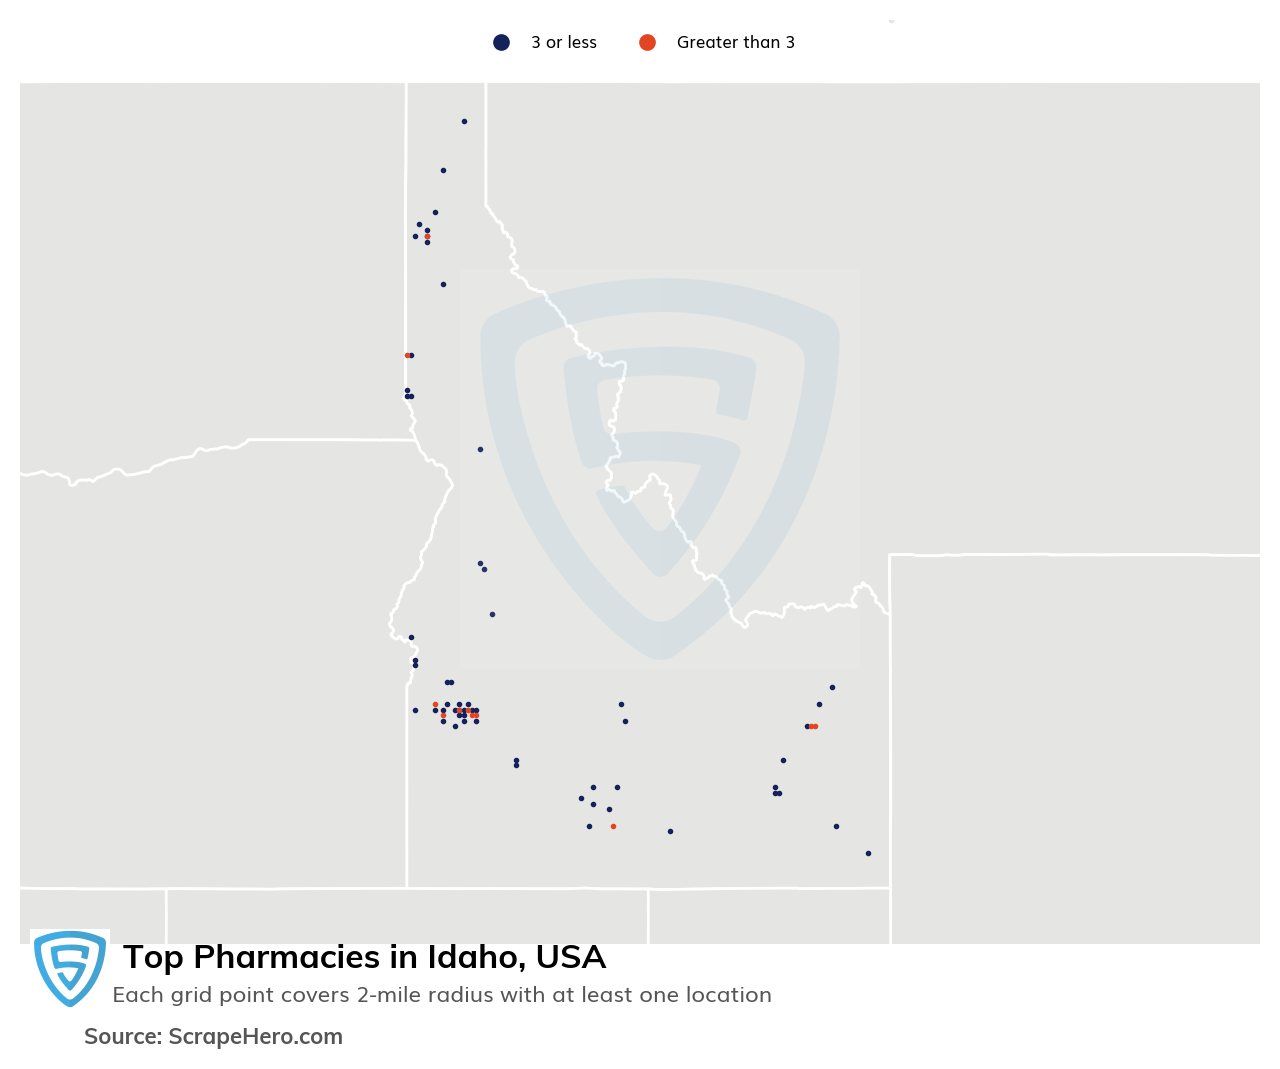
Task: Click the grid point radius subtitle text
Action: pos(442,995)
